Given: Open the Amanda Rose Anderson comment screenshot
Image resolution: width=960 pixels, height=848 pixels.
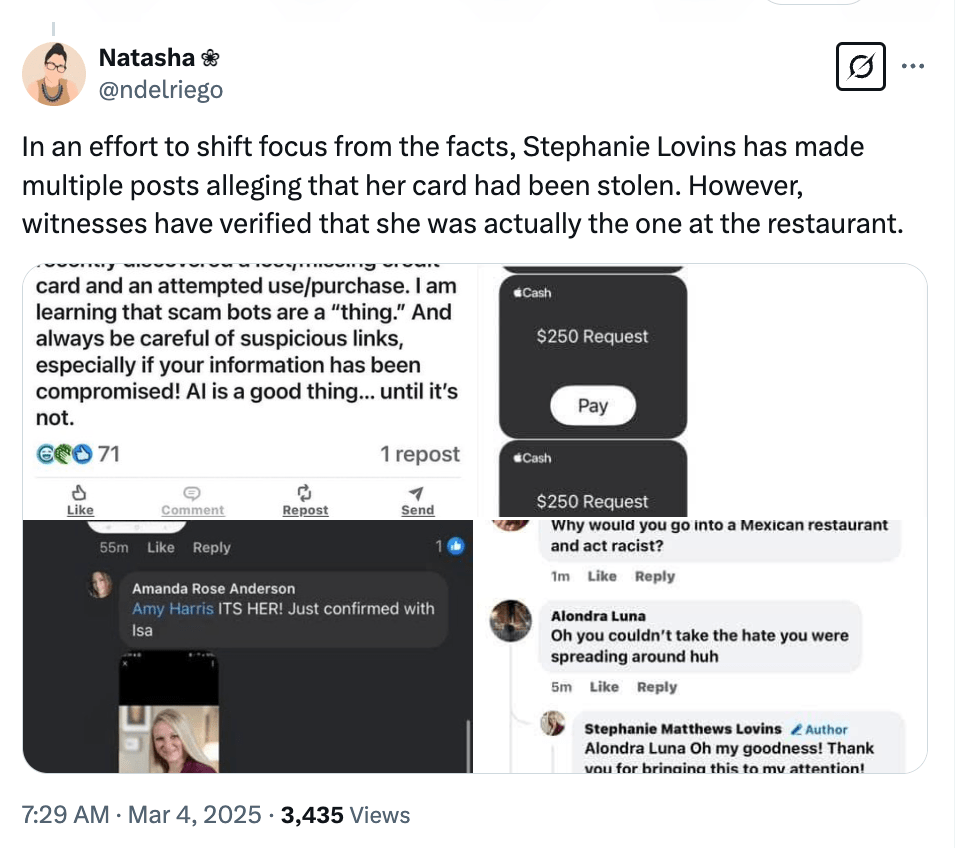Looking at the screenshot, I should click(249, 647).
